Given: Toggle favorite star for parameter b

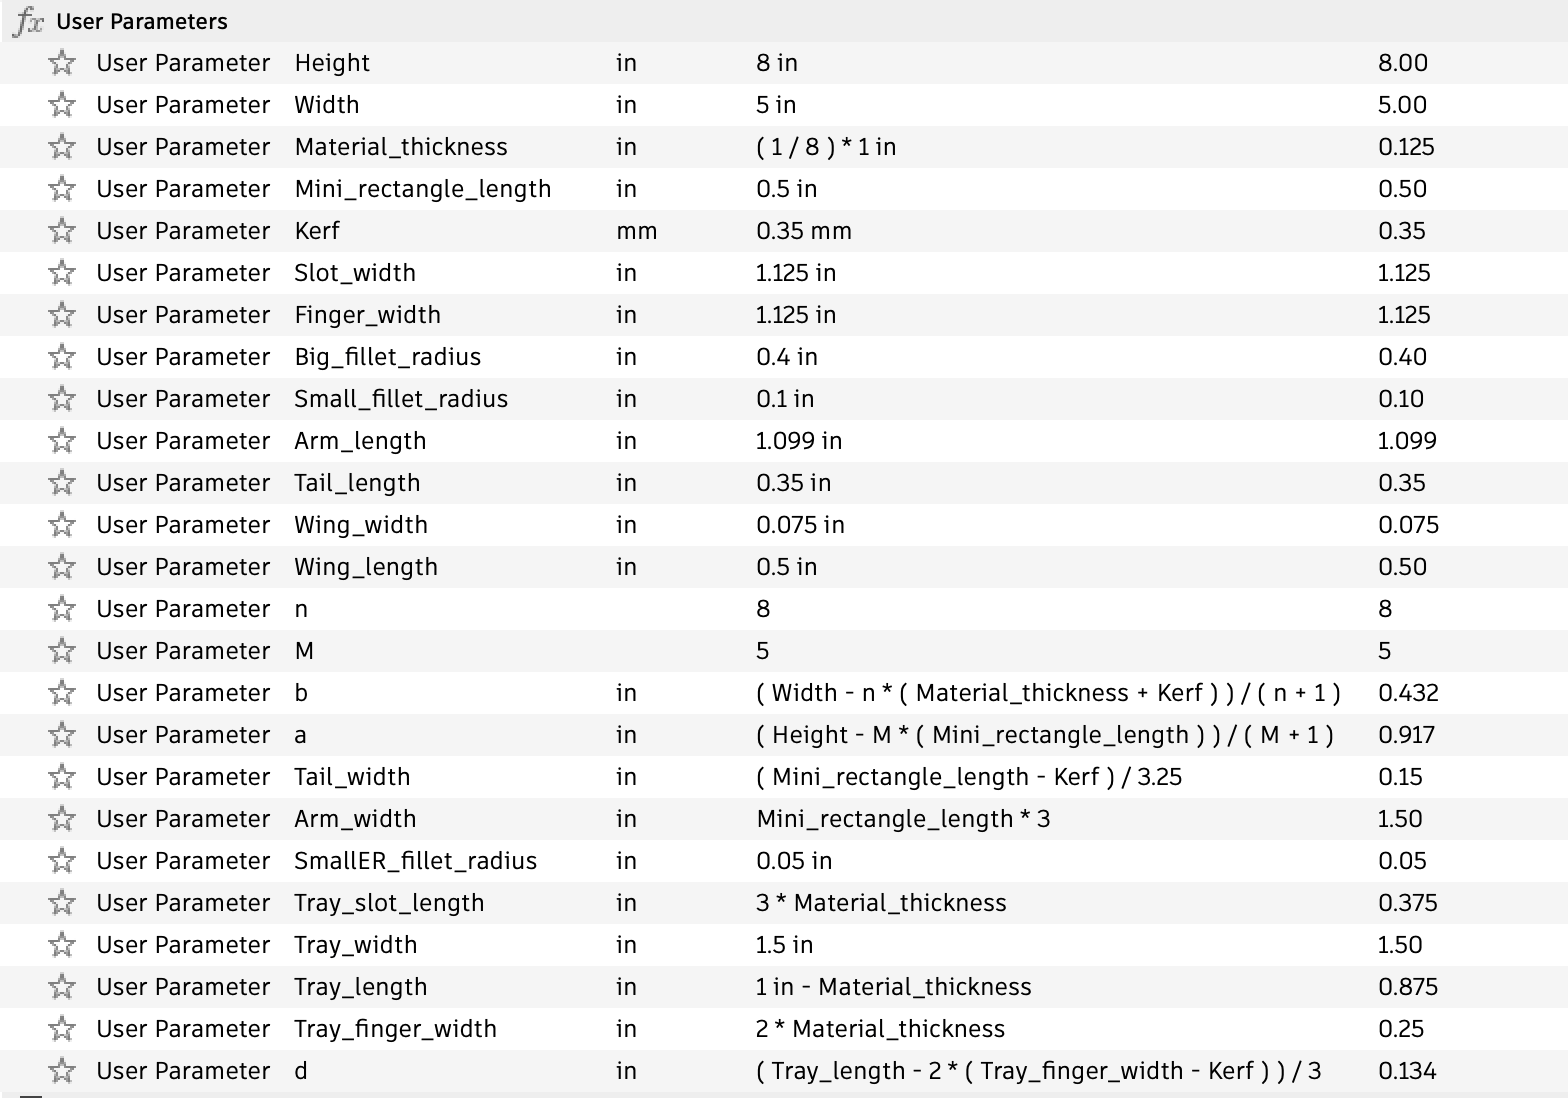Looking at the screenshot, I should 62,693.
